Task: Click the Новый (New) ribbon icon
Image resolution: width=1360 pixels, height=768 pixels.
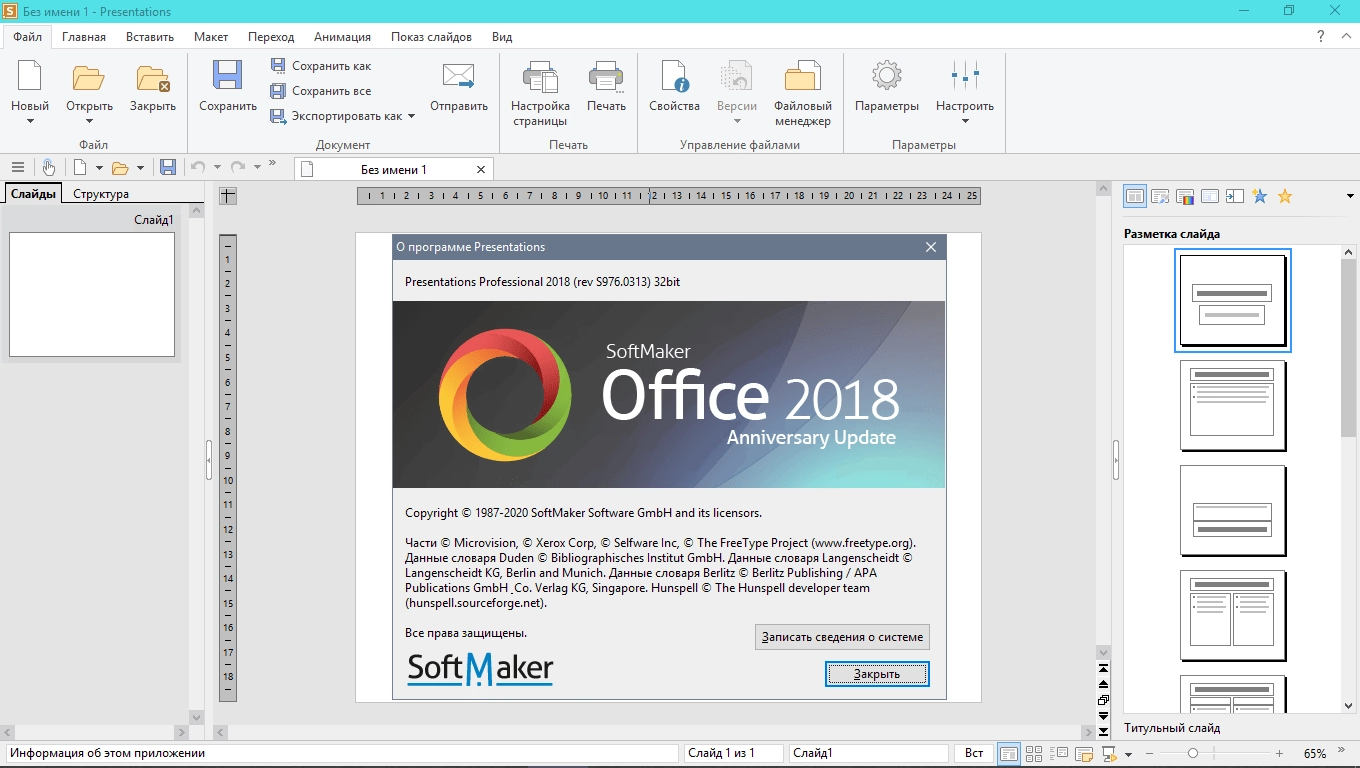Action: pyautogui.click(x=30, y=78)
